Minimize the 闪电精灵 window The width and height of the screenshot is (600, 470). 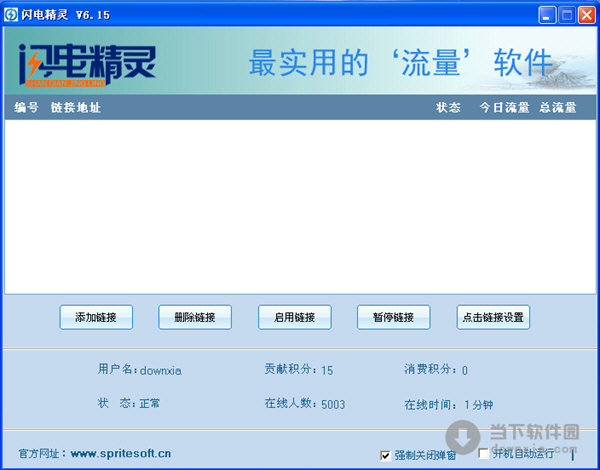tap(547, 14)
